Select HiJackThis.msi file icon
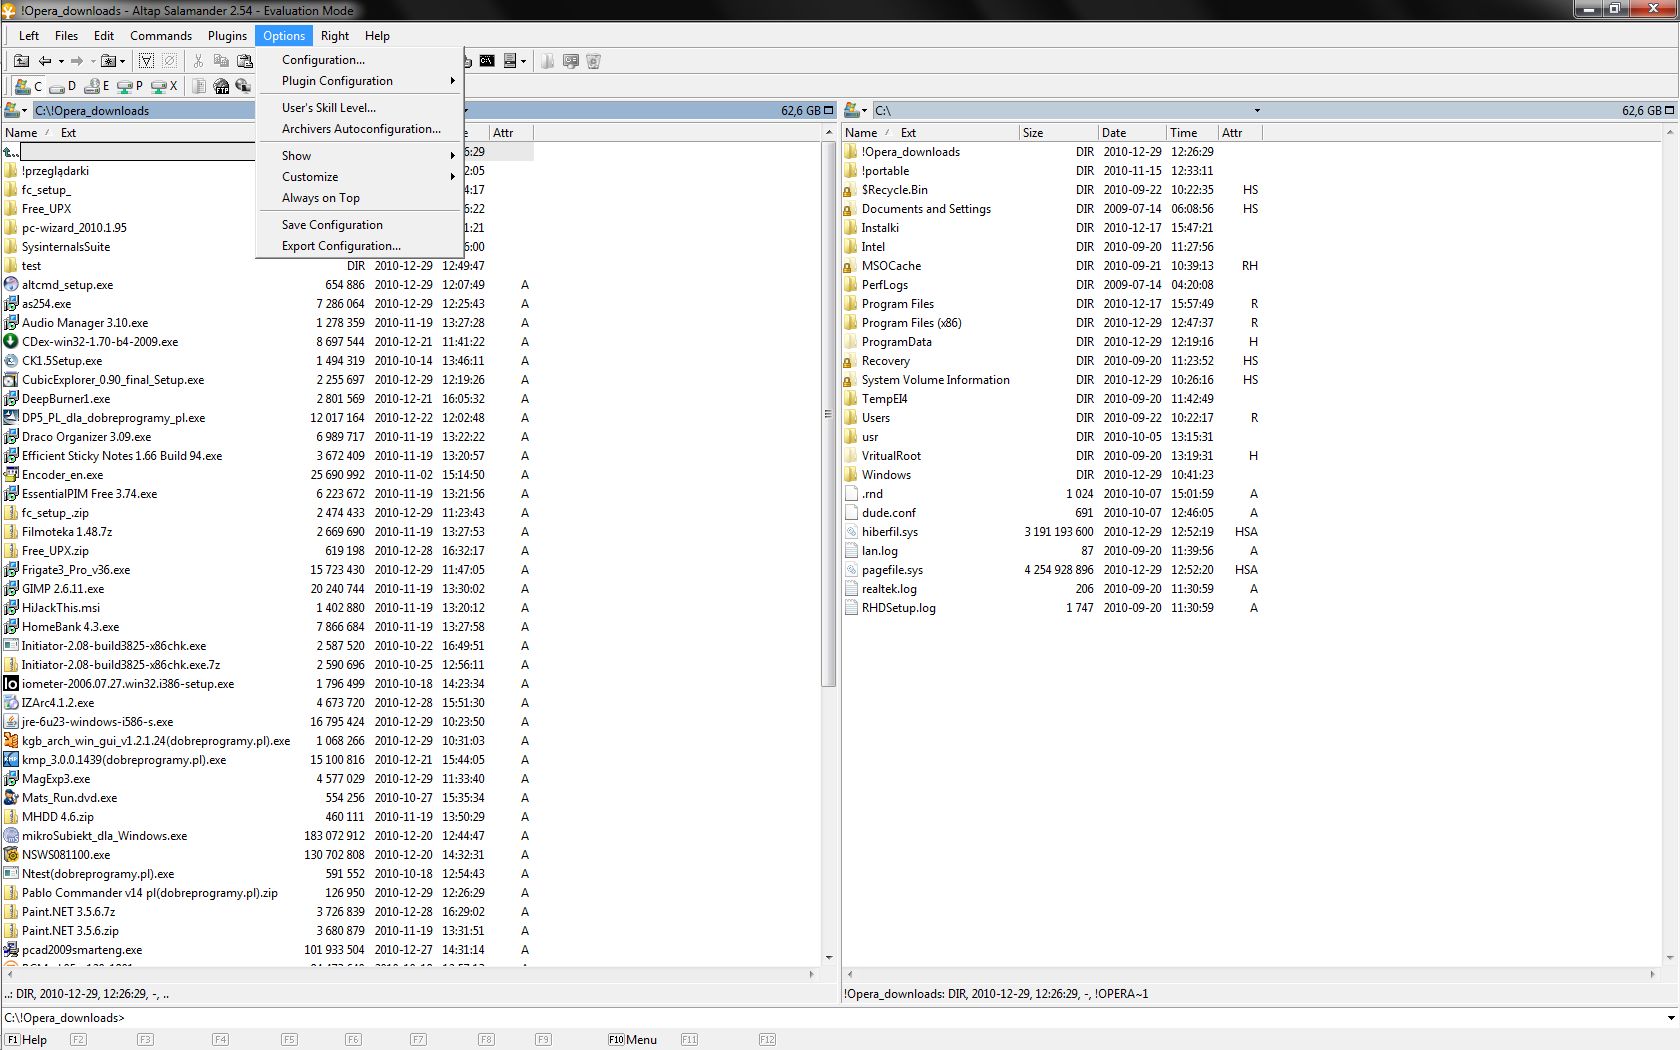Image resolution: width=1680 pixels, height=1050 pixels. click(11, 608)
